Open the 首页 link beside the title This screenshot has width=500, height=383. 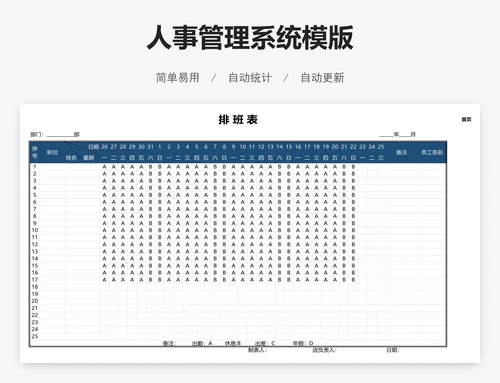pyautogui.click(x=466, y=119)
